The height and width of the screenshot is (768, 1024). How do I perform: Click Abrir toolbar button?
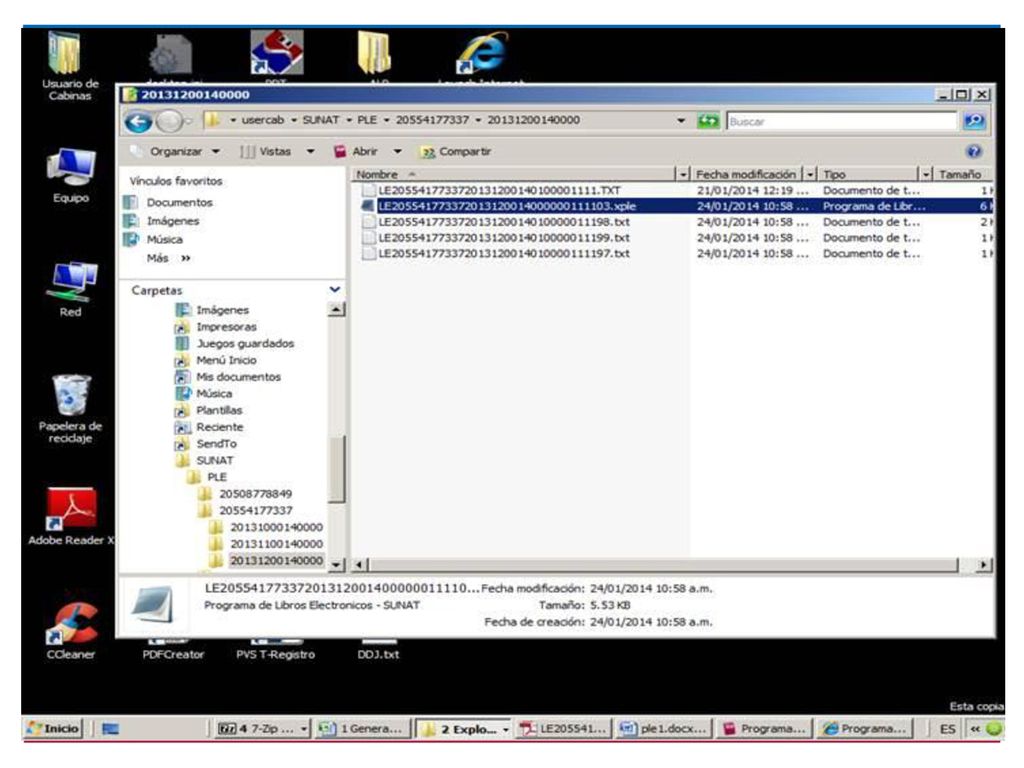[x=357, y=152]
